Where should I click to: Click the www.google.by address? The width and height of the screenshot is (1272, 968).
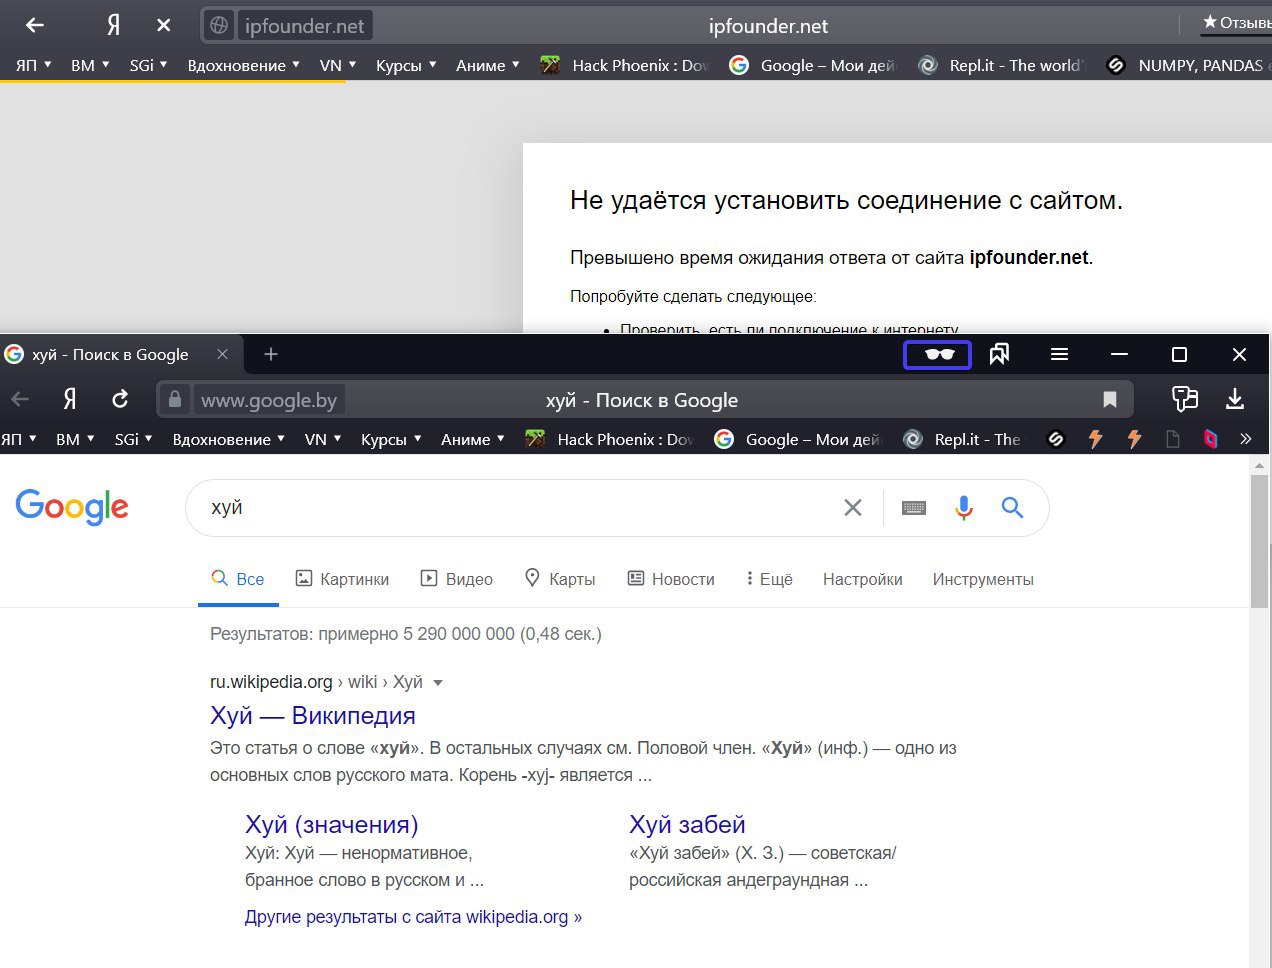click(269, 400)
